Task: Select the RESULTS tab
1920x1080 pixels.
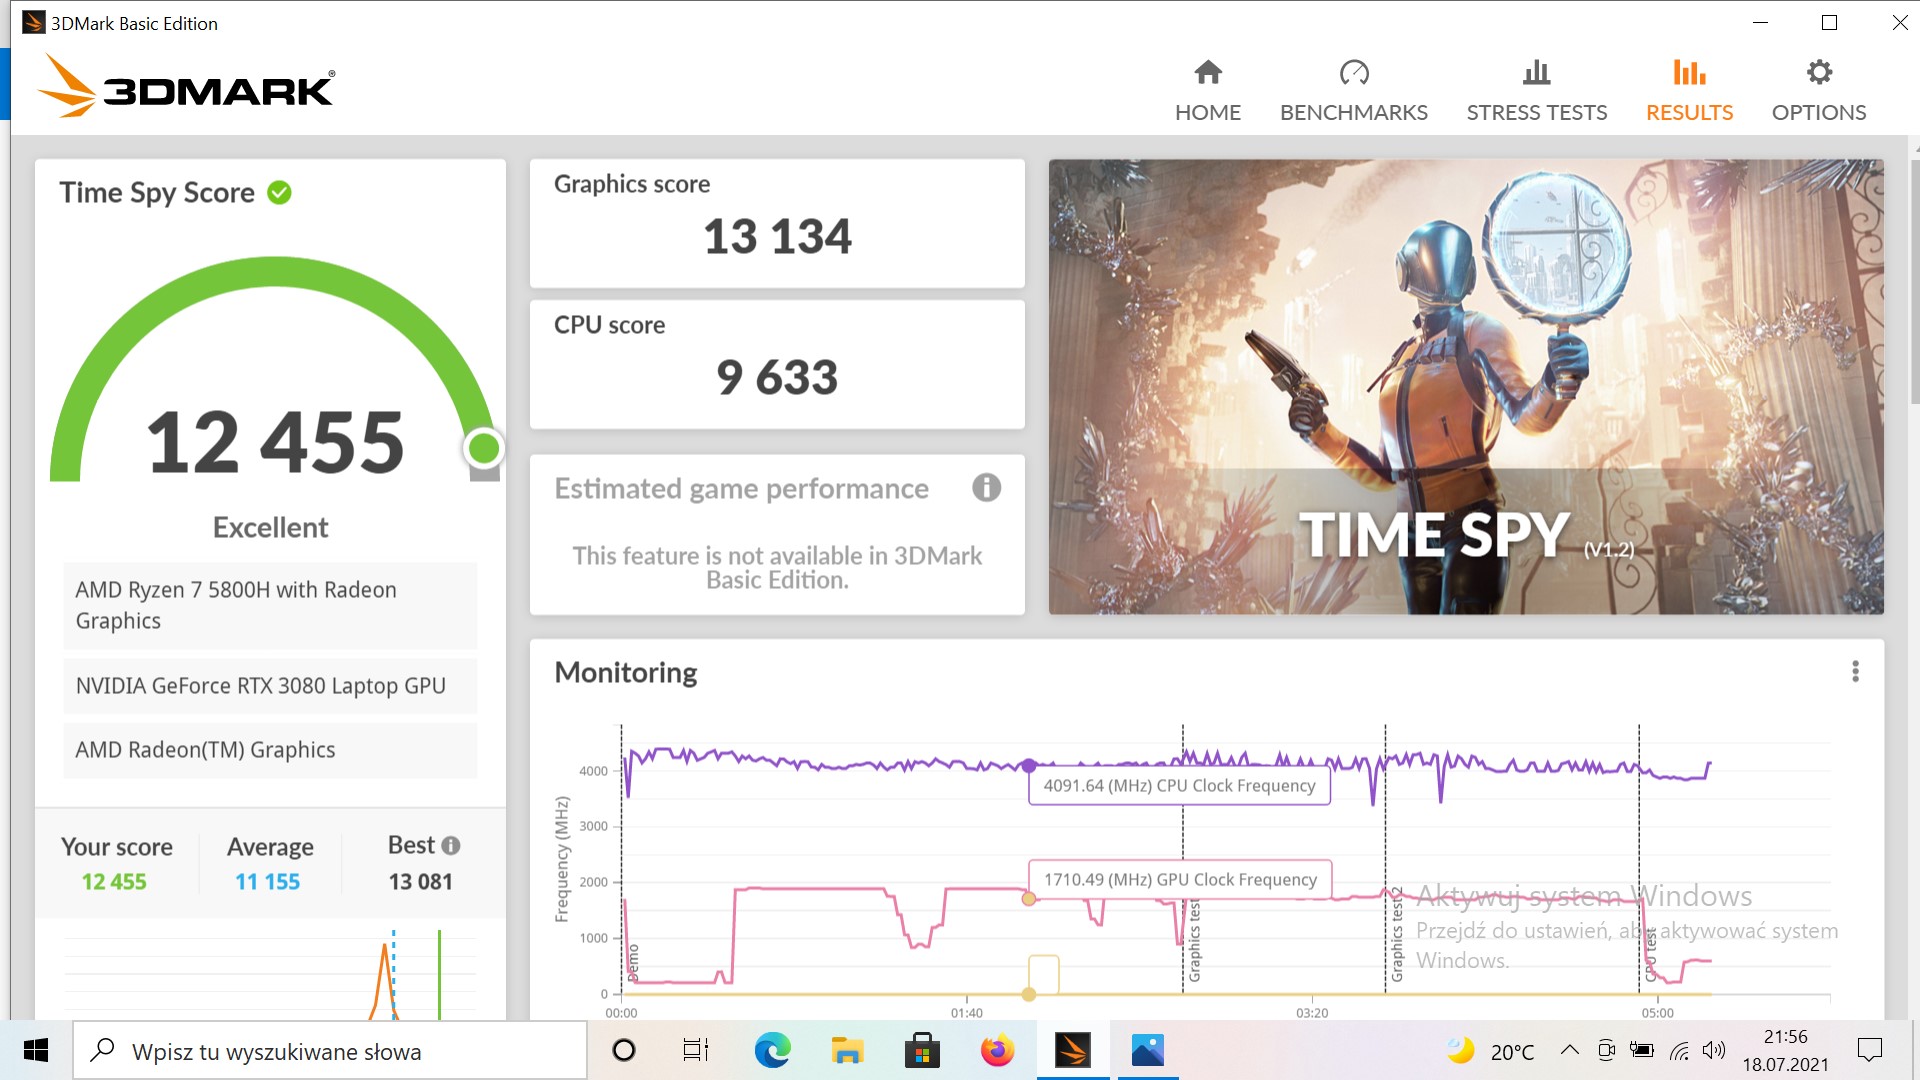Action: (x=1689, y=91)
